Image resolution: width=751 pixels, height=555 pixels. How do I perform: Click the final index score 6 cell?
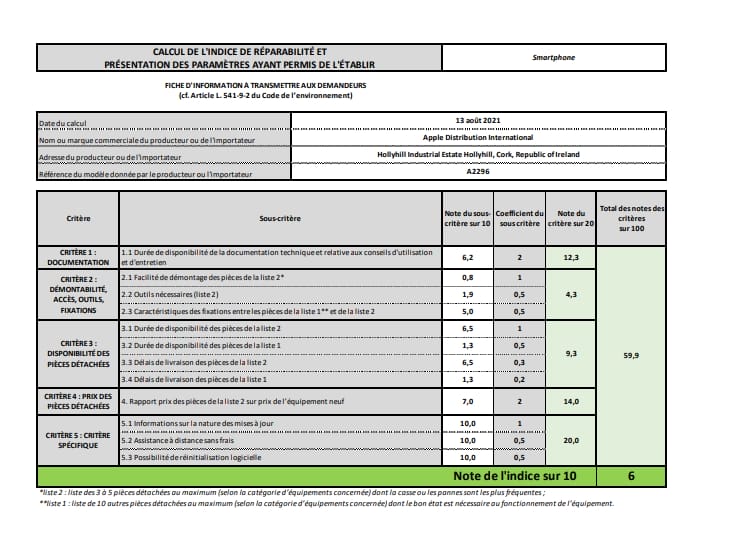point(631,476)
